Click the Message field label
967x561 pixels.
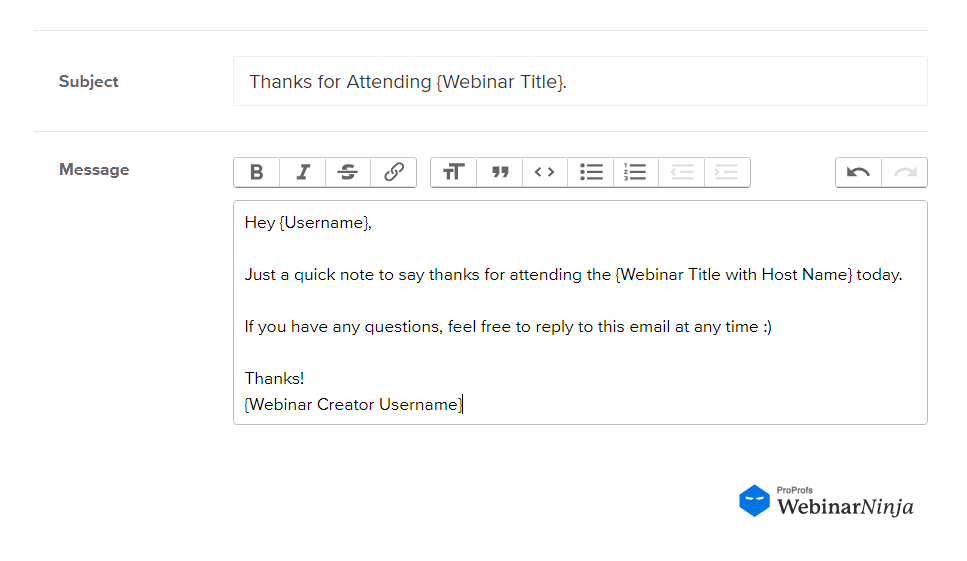[94, 170]
